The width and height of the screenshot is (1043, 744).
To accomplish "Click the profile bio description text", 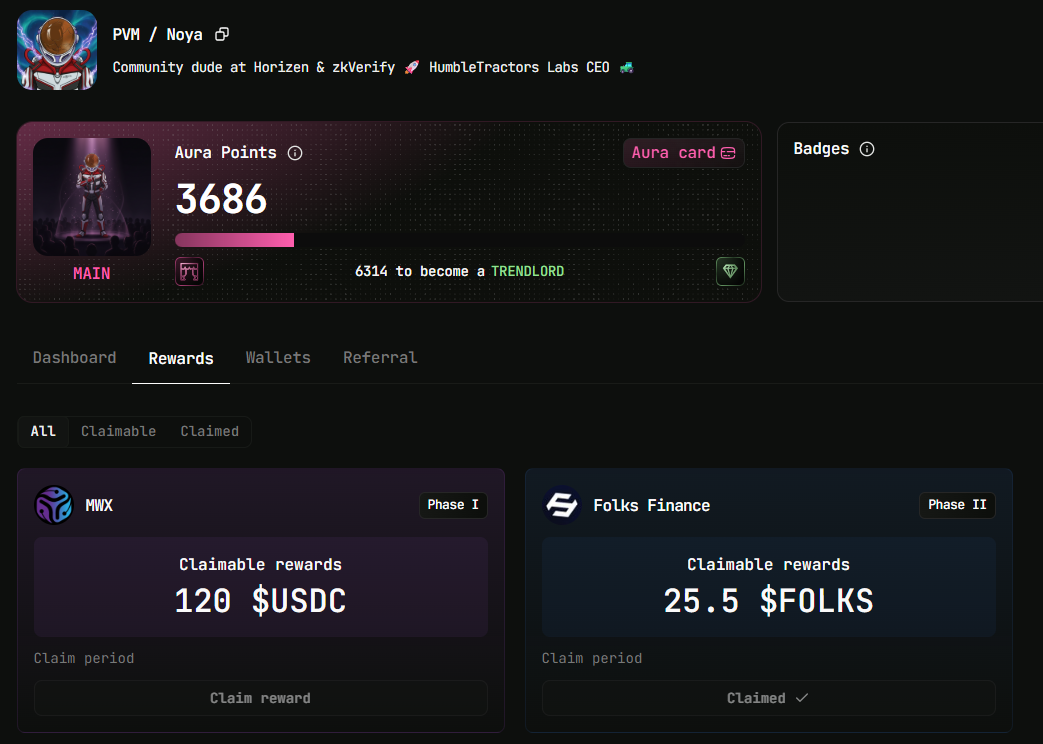I will pos(373,67).
